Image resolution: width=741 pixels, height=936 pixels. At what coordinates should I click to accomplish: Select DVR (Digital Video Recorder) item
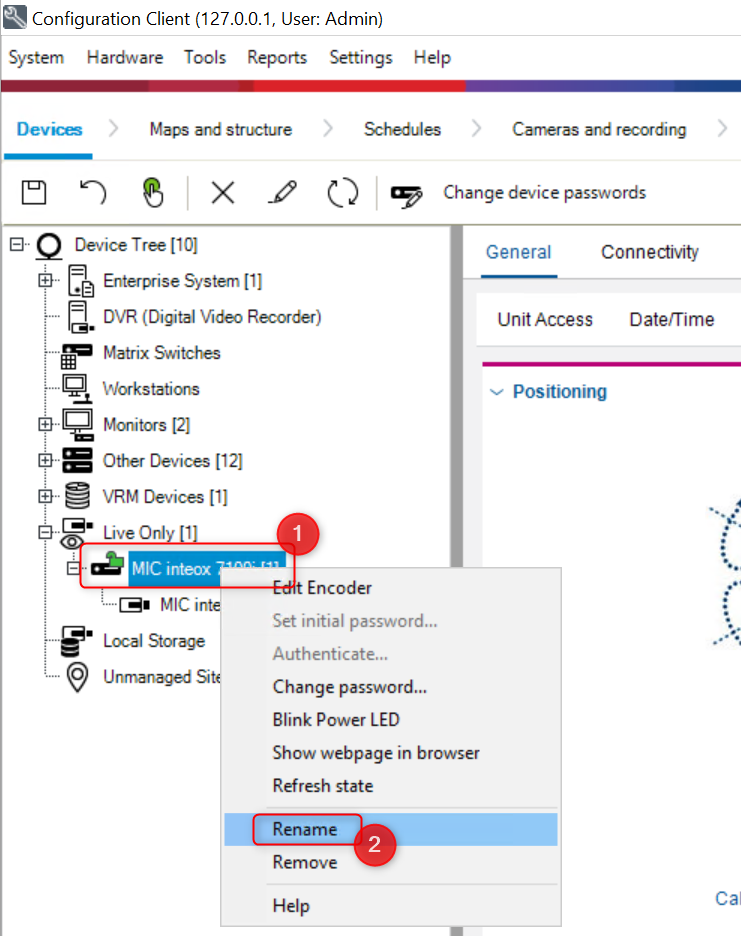(212, 317)
